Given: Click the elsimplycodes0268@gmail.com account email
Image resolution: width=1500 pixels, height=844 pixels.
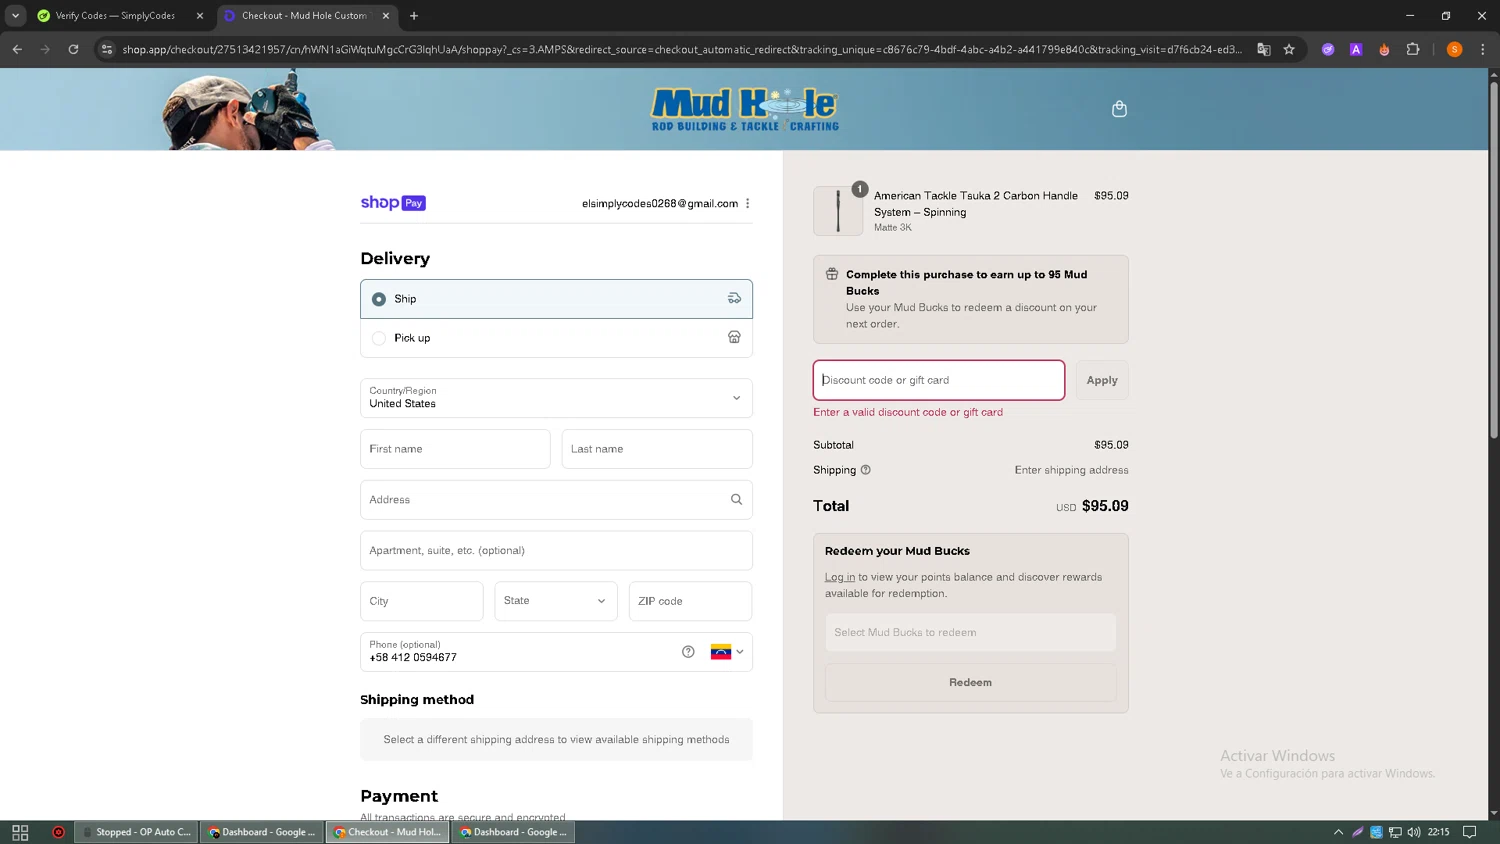Looking at the screenshot, I should pos(660,203).
